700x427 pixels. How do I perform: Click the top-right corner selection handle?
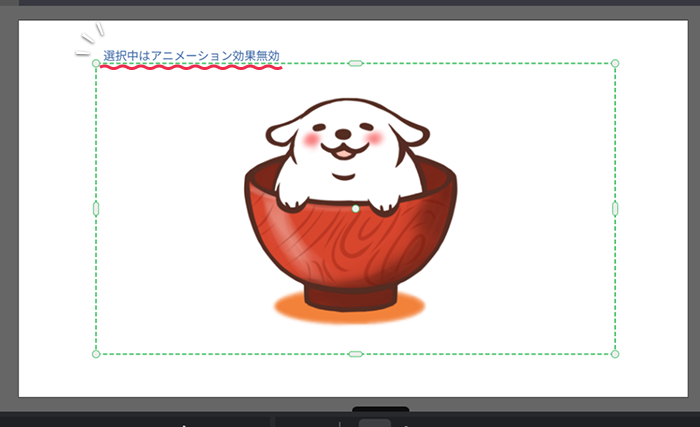[x=615, y=63]
